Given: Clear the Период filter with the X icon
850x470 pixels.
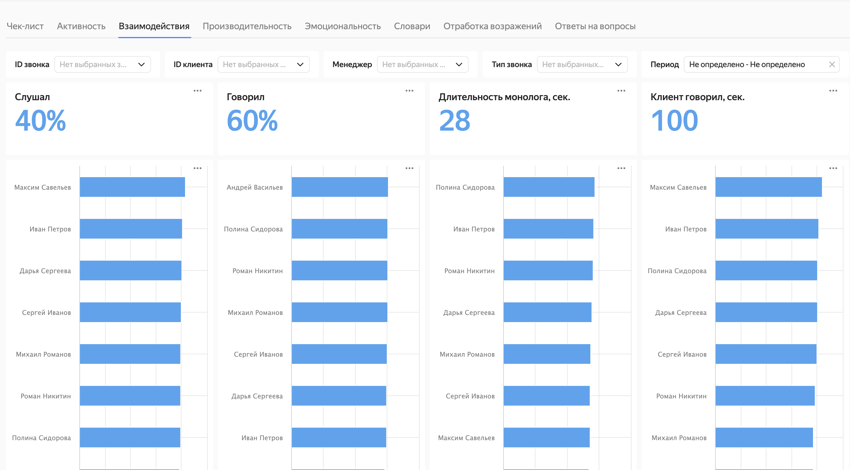Looking at the screenshot, I should 831,65.
